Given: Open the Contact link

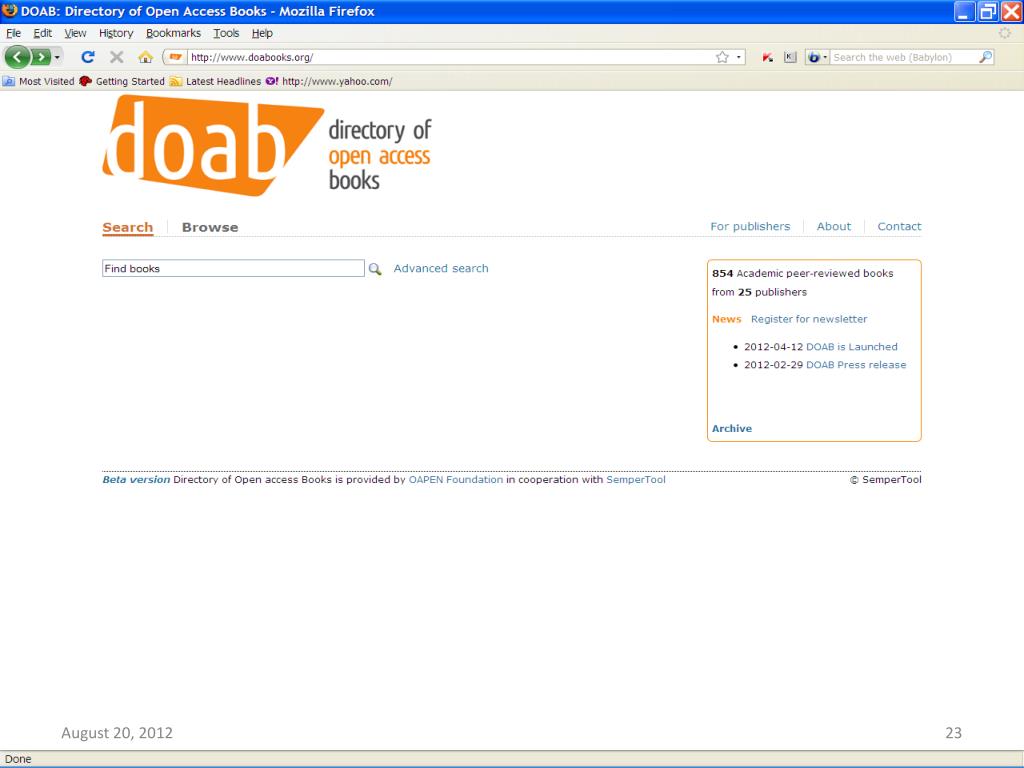Looking at the screenshot, I should click(x=899, y=227).
